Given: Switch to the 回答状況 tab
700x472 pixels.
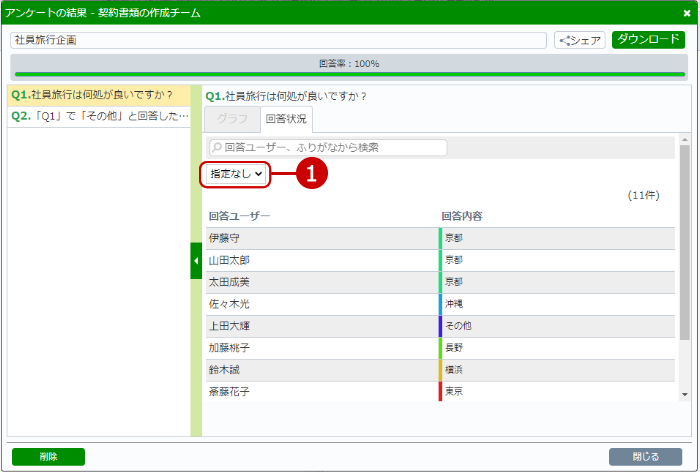Looking at the screenshot, I should pos(286,119).
